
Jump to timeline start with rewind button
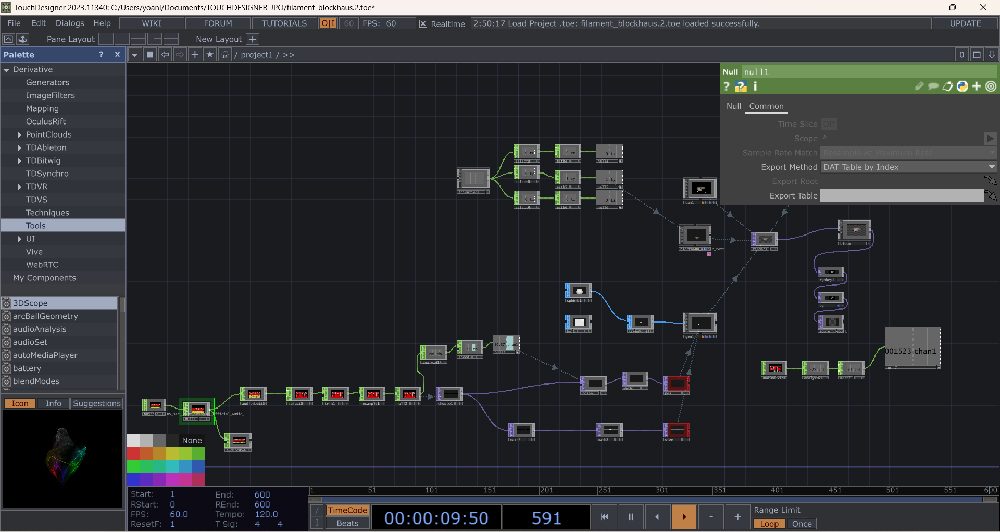(x=604, y=517)
